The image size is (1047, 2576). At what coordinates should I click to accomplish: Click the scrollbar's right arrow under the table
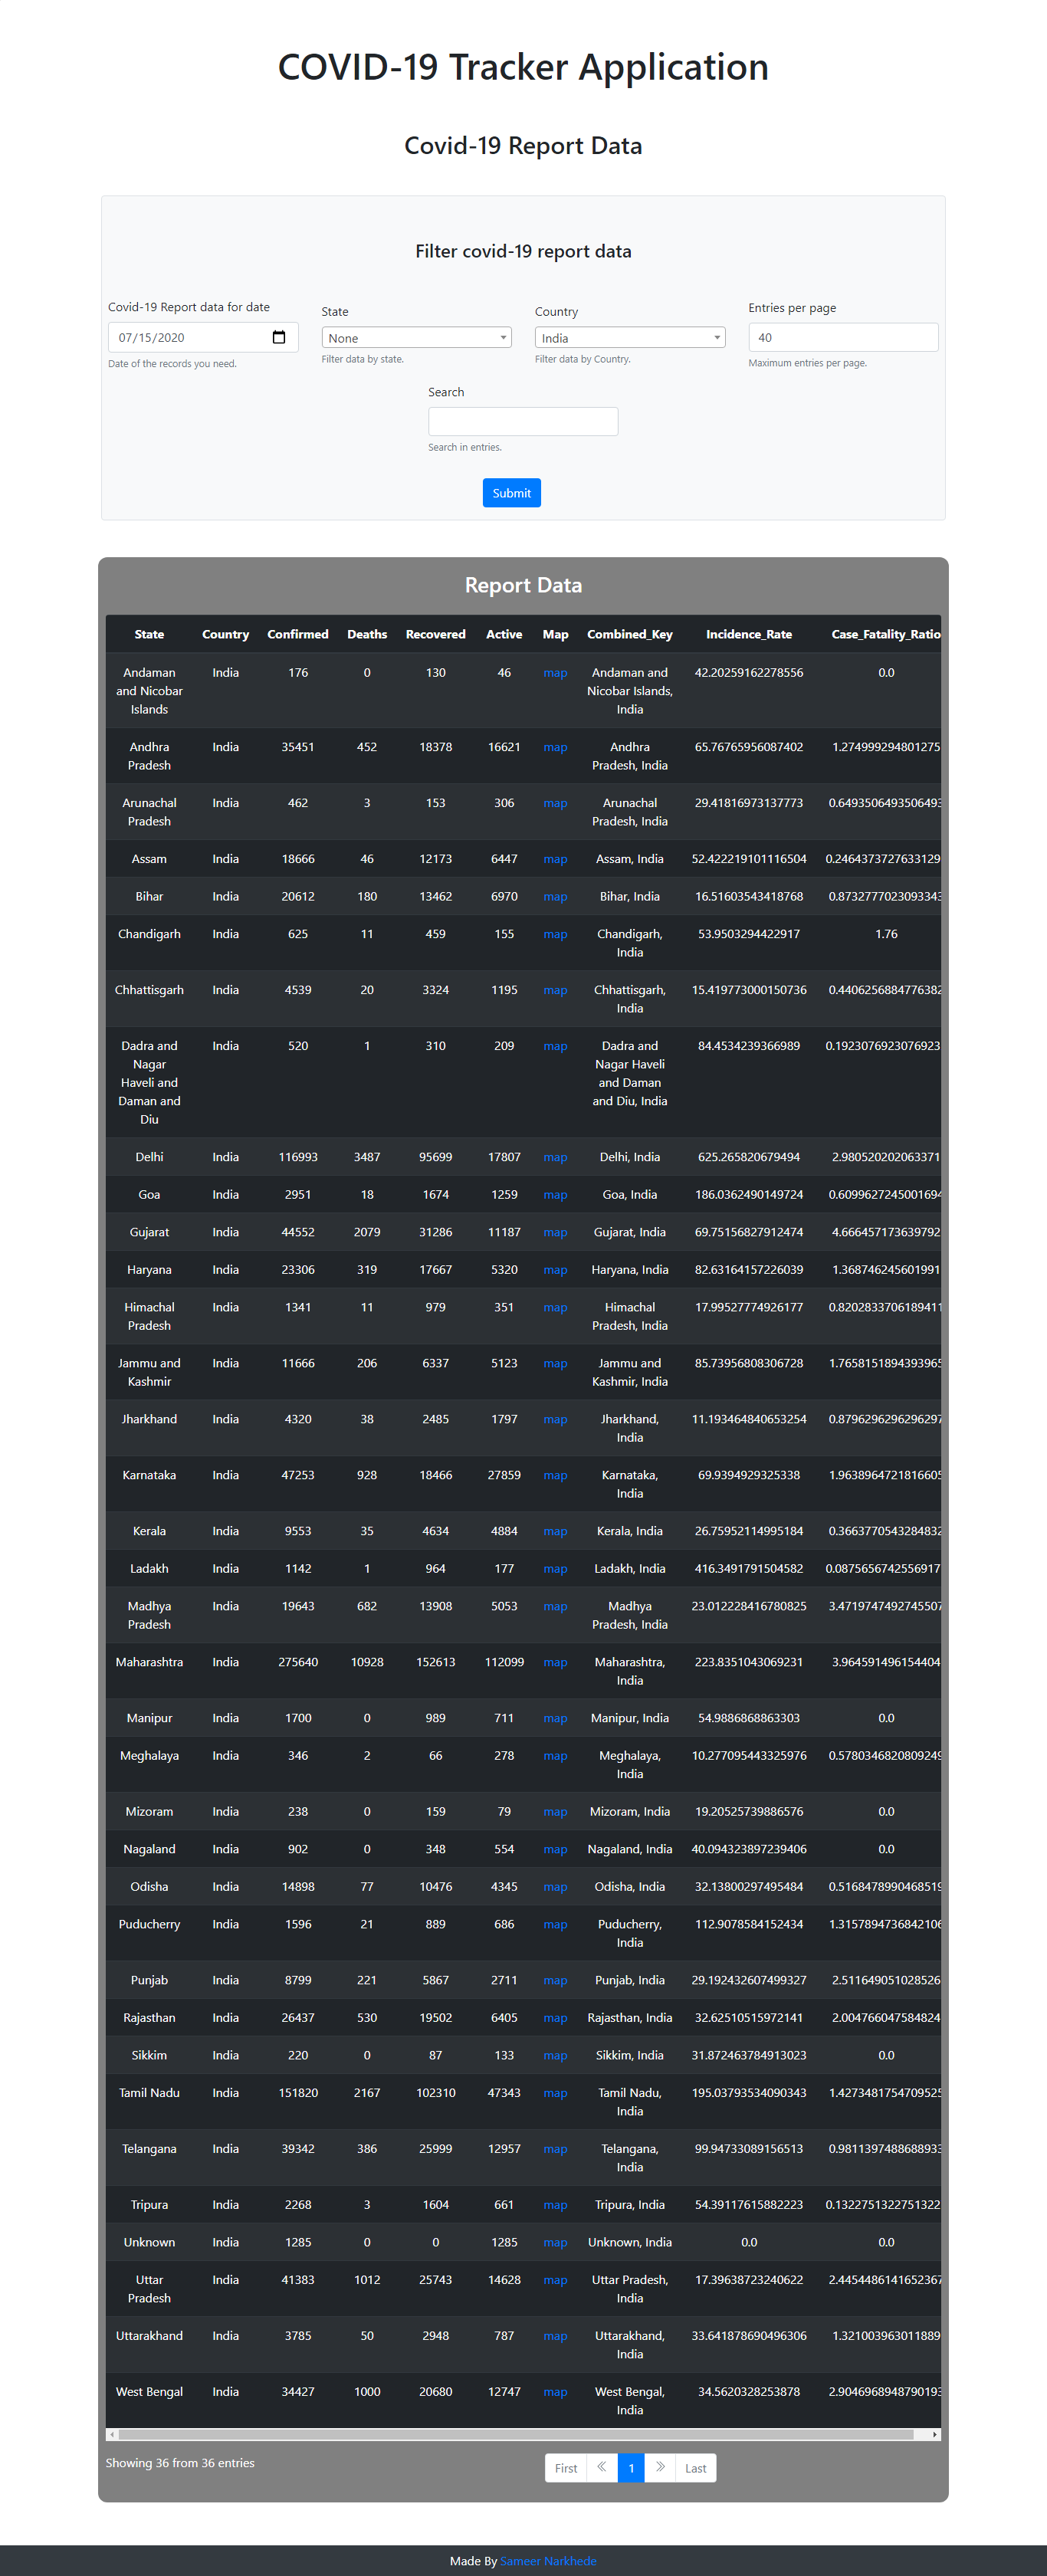(x=935, y=2434)
